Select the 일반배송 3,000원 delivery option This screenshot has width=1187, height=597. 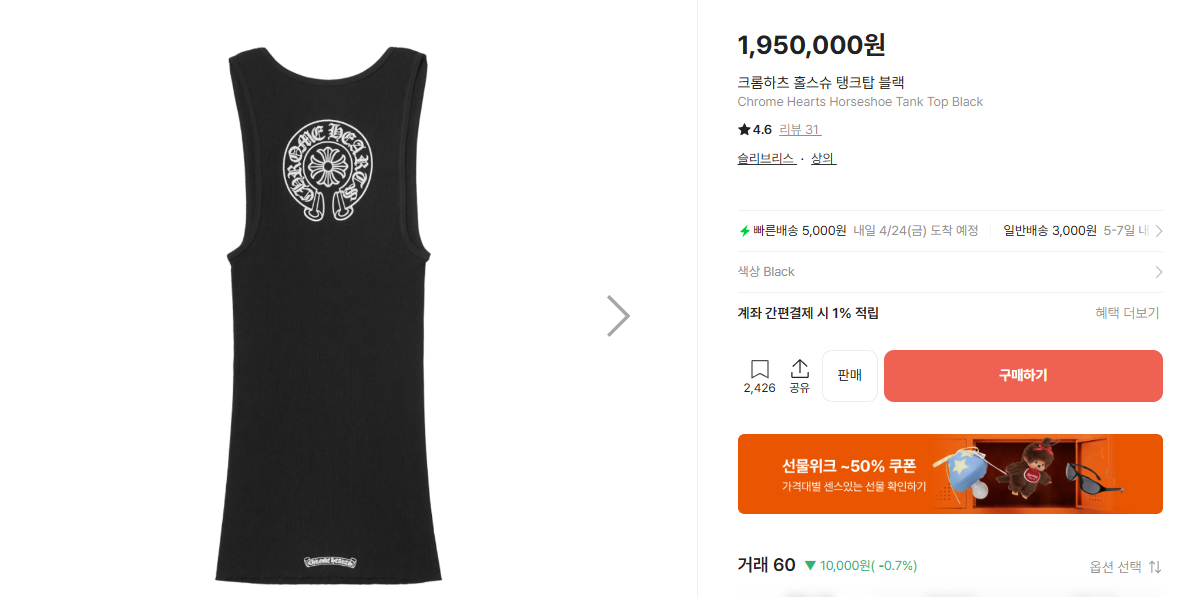(1049, 231)
